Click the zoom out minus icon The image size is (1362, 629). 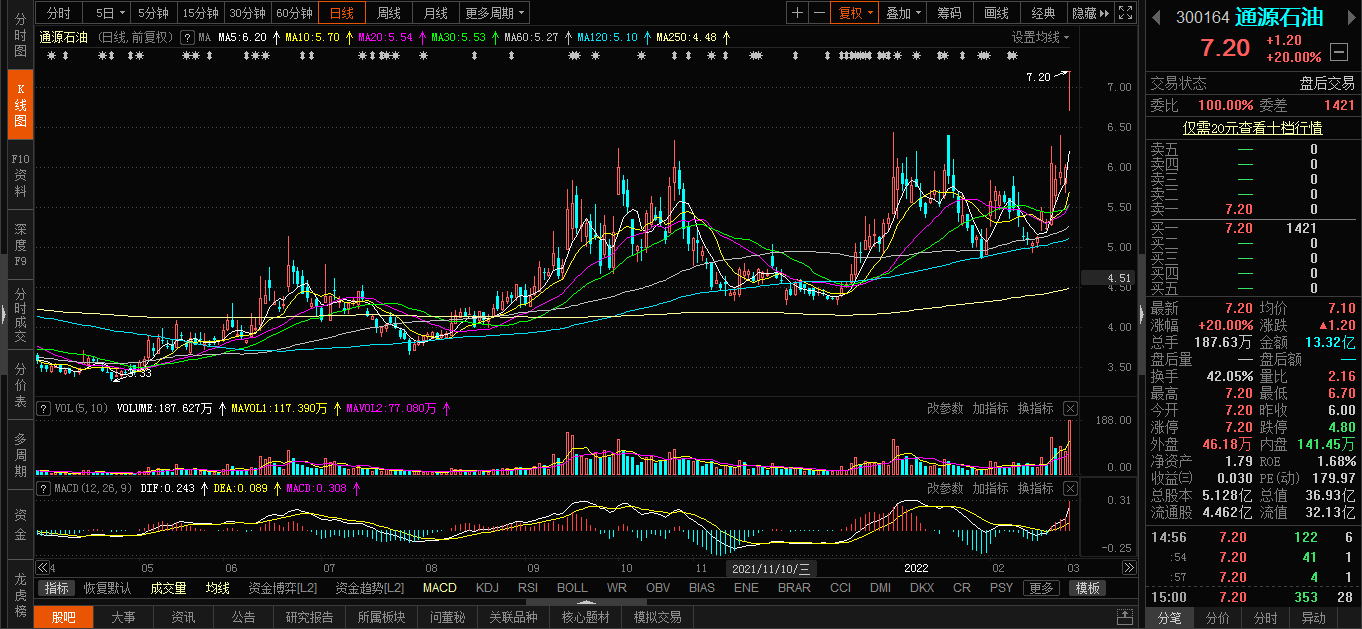click(819, 13)
